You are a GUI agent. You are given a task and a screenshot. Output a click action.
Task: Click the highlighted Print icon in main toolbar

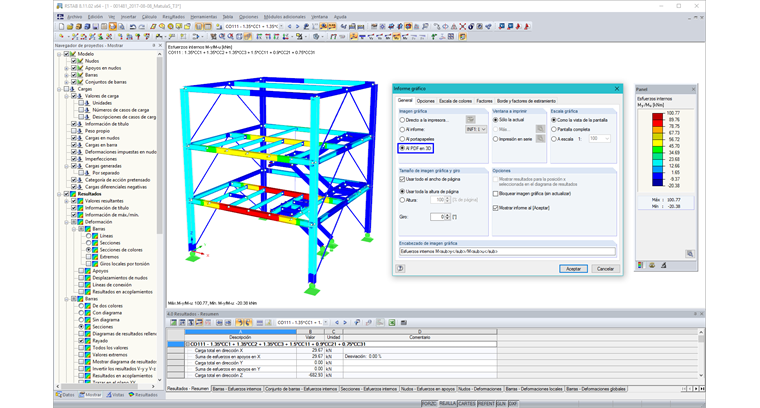112,27
